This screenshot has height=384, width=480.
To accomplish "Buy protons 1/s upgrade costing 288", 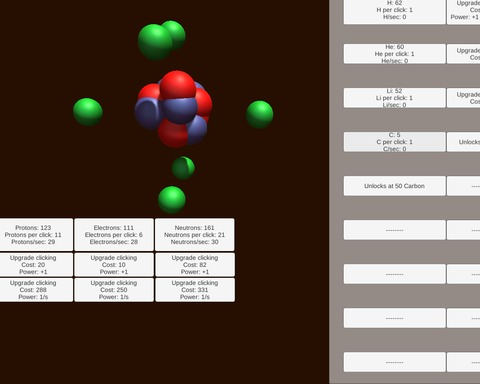I will tap(36, 290).
